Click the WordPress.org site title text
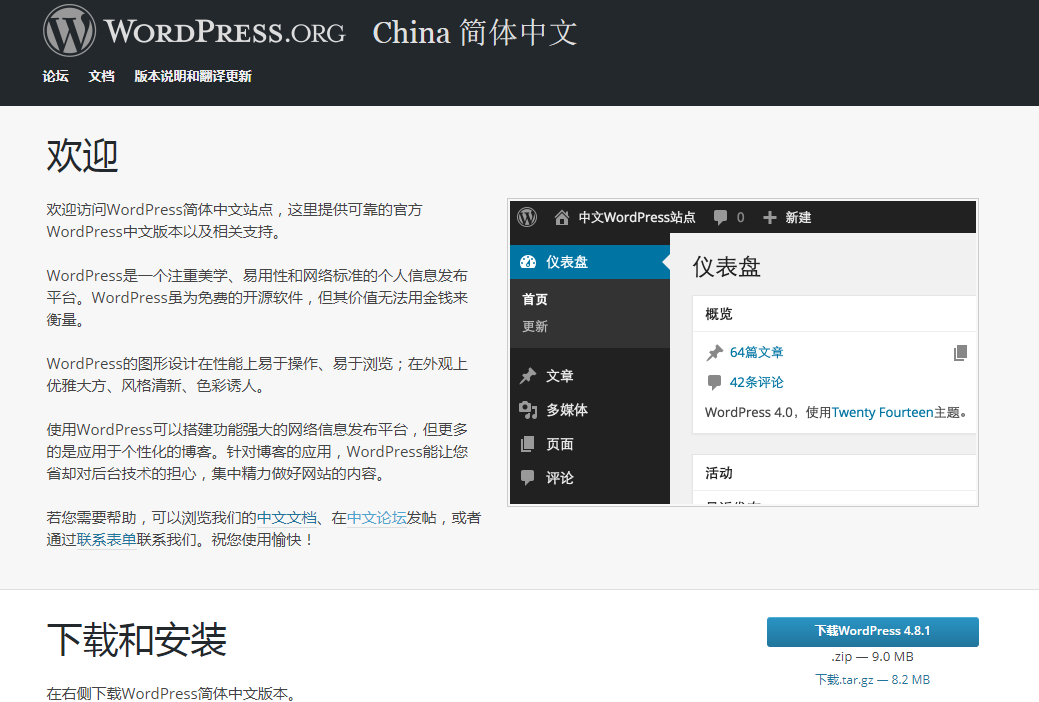 [225, 32]
